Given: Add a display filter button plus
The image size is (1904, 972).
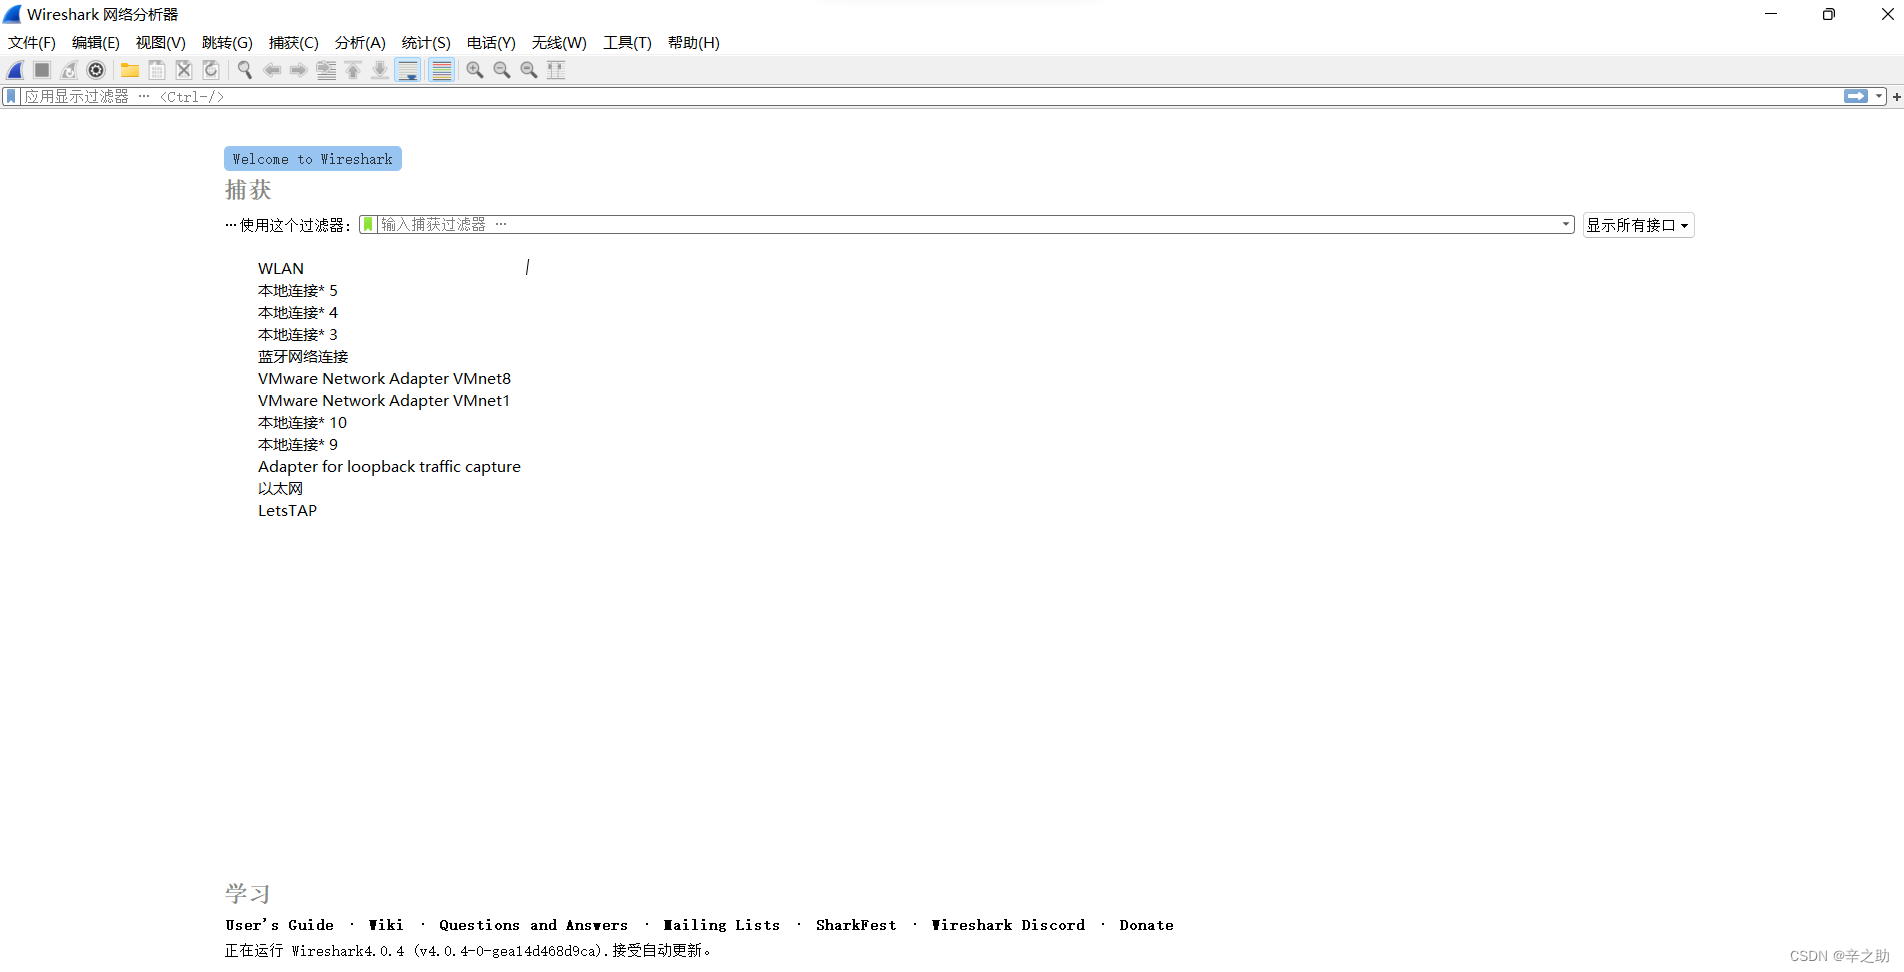Looking at the screenshot, I should pyautogui.click(x=1896, y=97).
